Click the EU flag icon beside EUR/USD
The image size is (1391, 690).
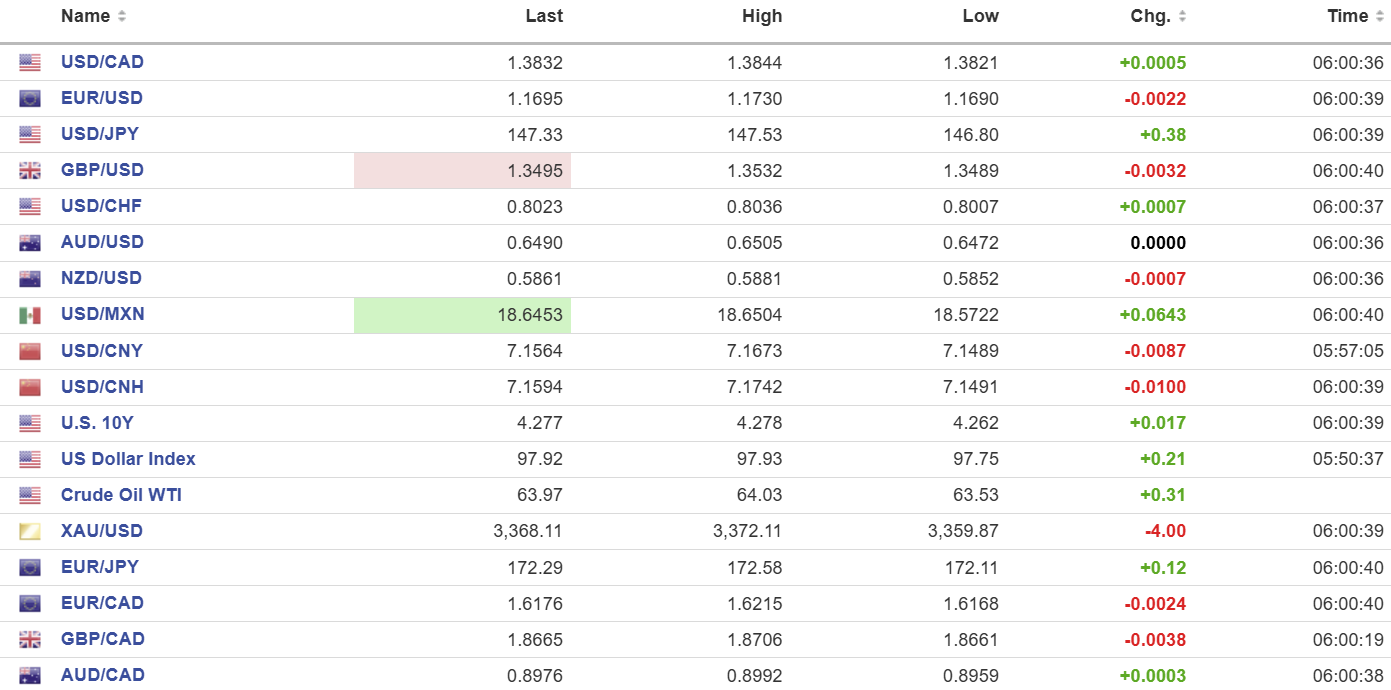point(30,99)
